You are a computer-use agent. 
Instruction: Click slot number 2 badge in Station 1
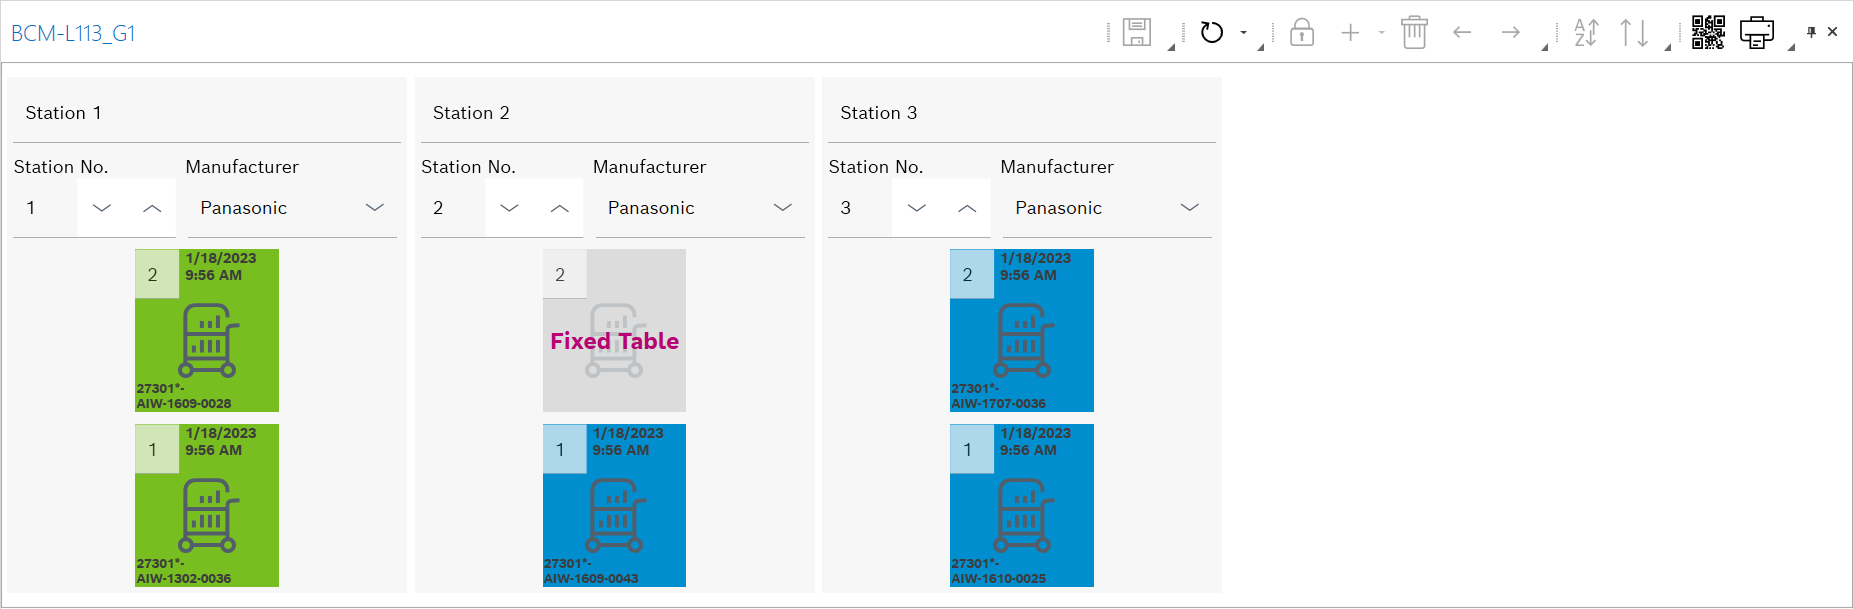click(x=157, y=274)
